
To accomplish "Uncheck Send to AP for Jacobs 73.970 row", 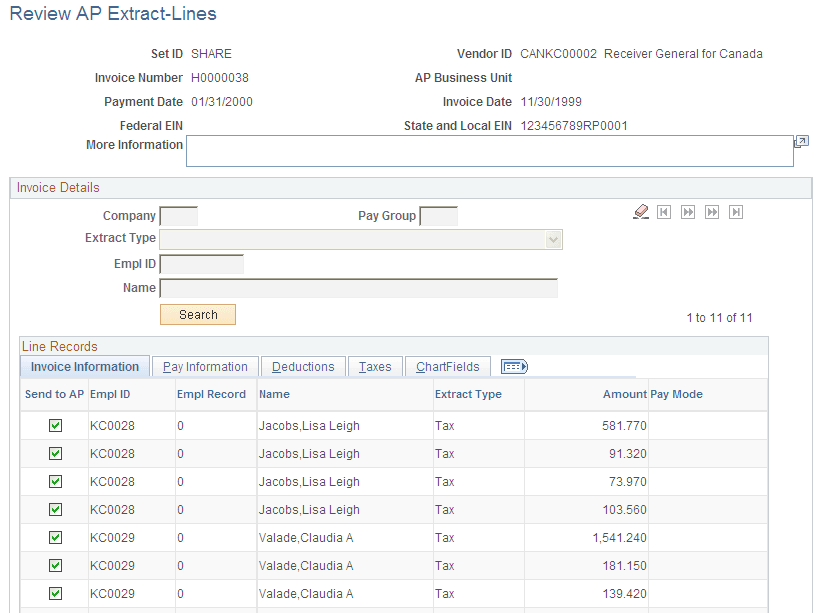I will 55,481.
